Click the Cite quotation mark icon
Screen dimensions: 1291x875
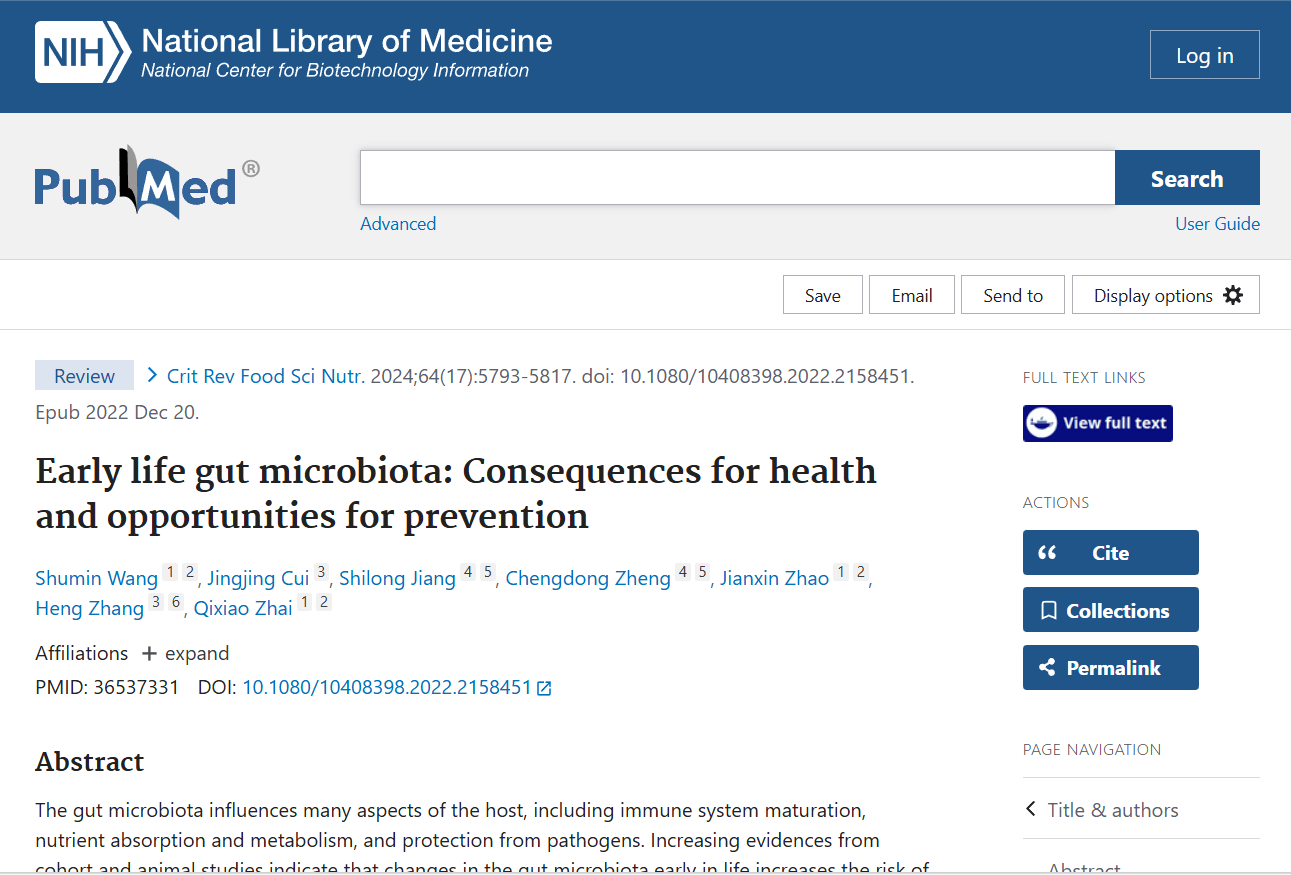click(x=1047, y=553)
